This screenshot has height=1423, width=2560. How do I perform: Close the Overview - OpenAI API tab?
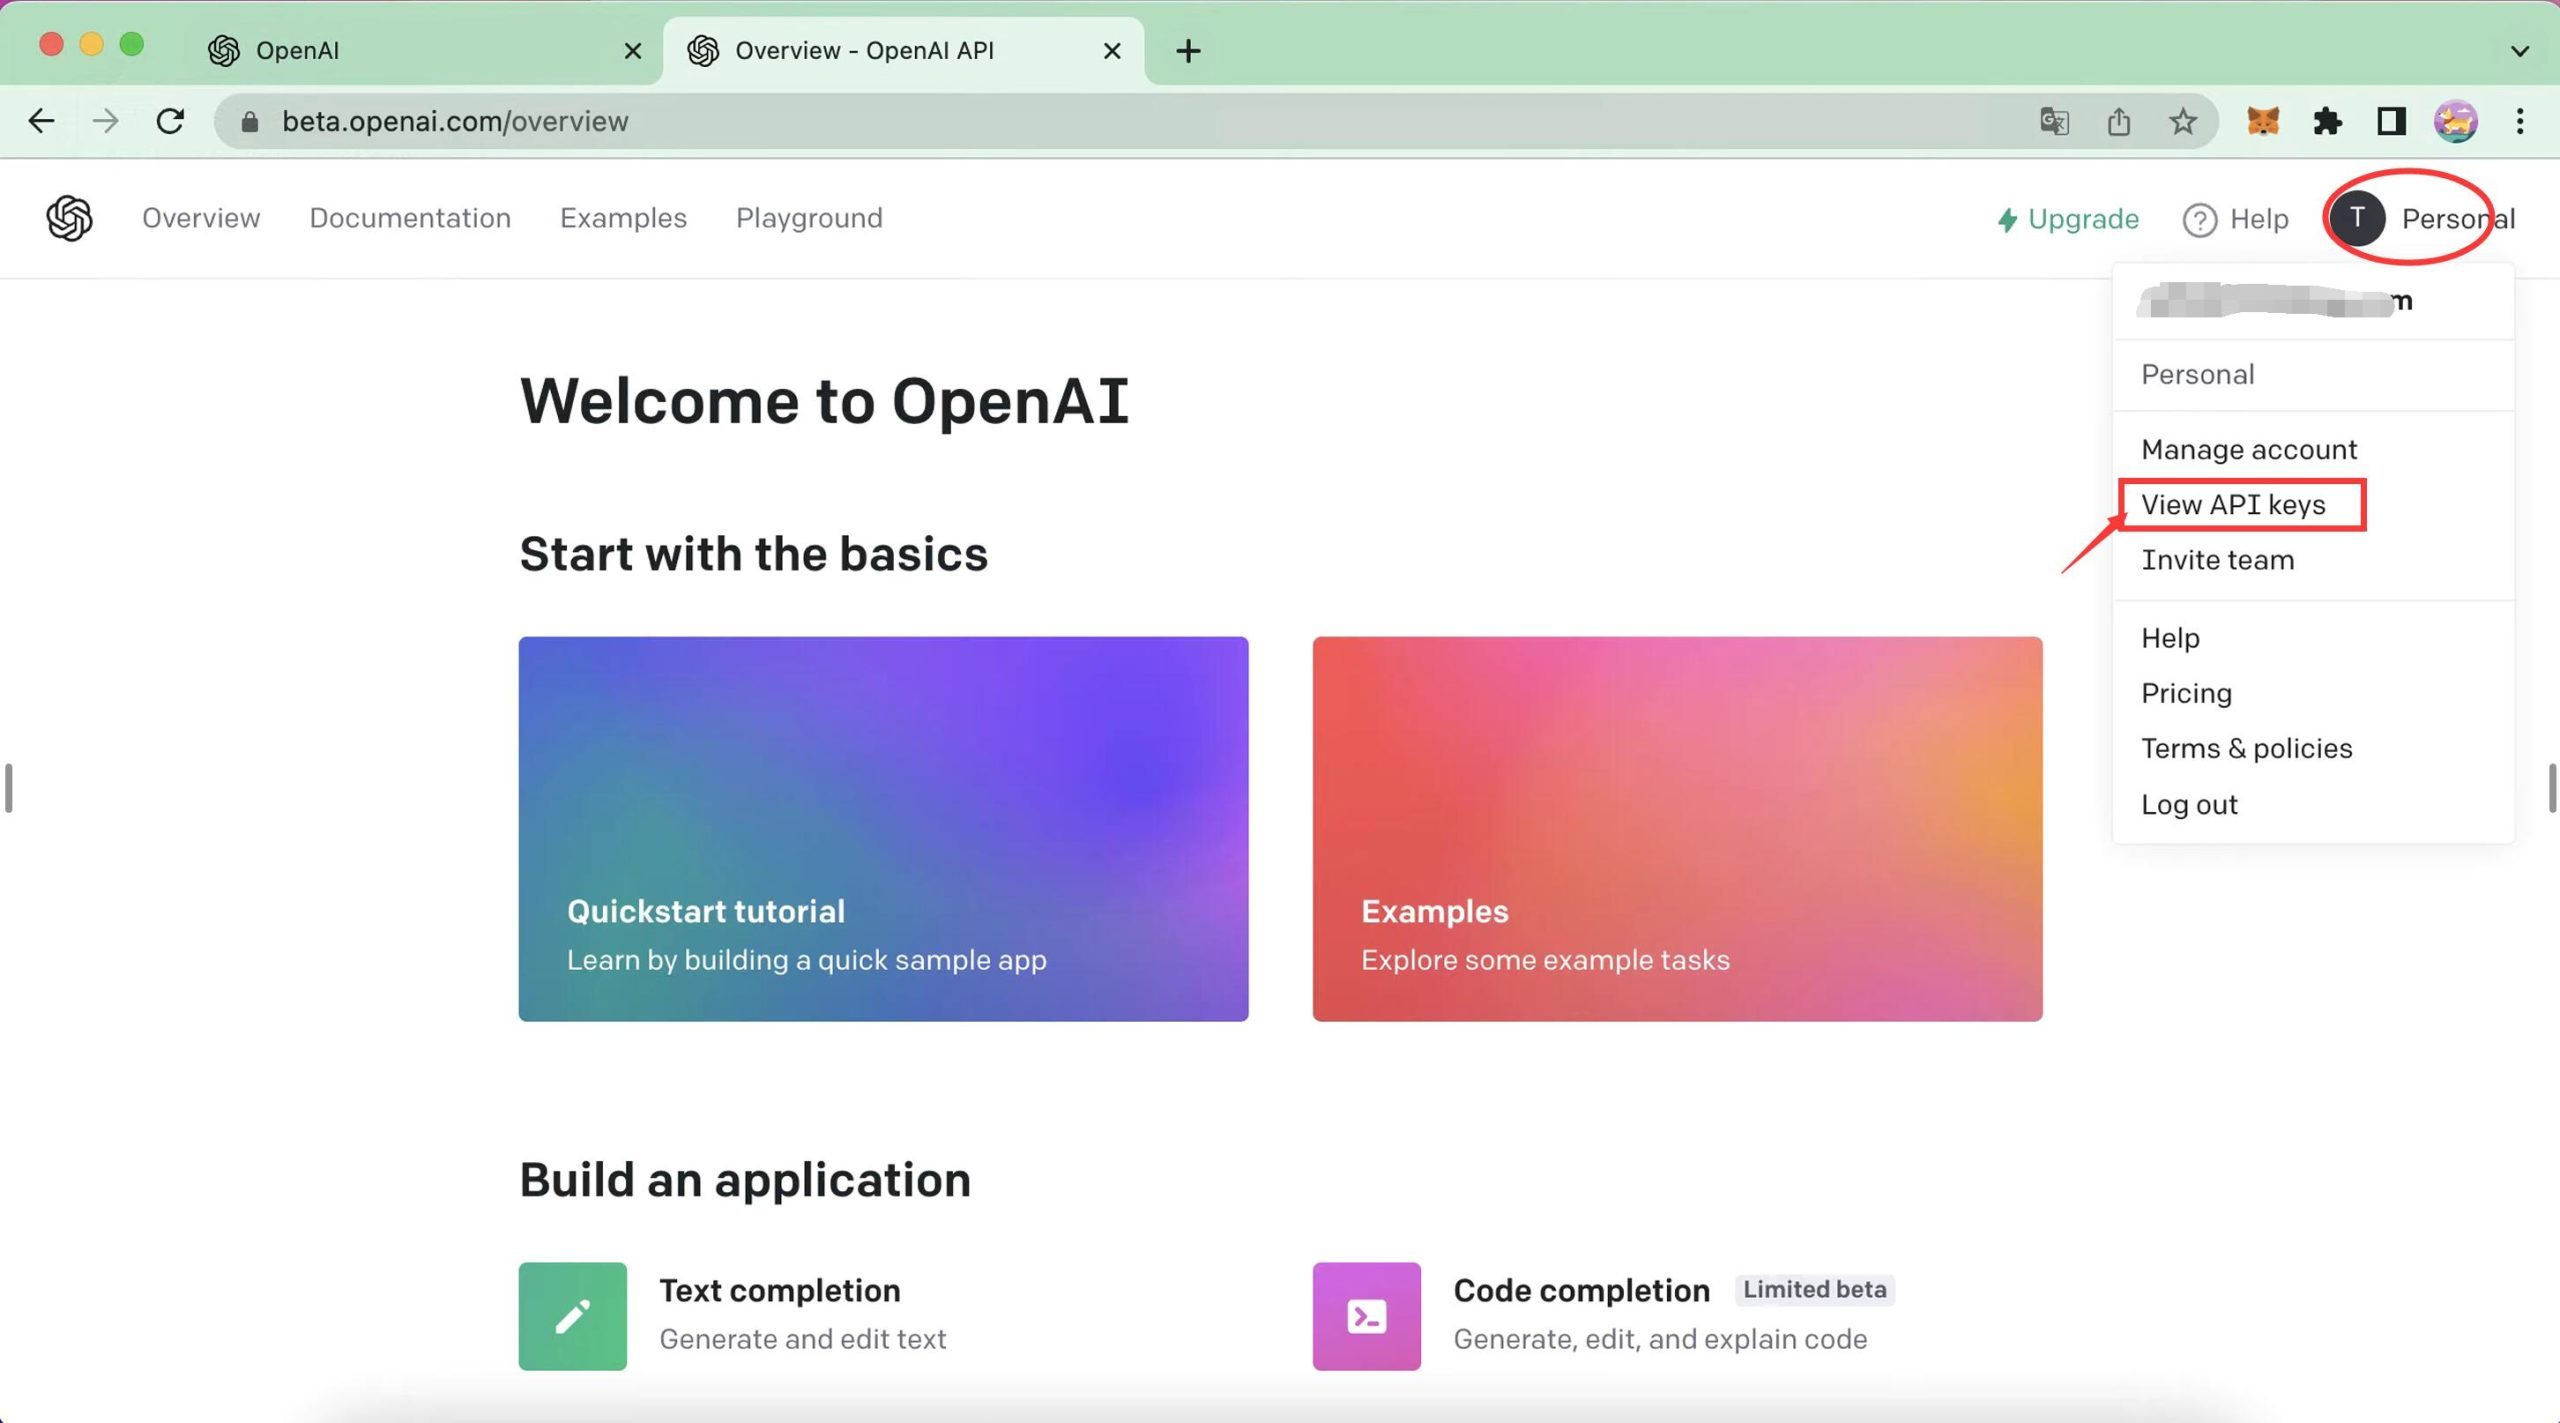coord(1112,50)
